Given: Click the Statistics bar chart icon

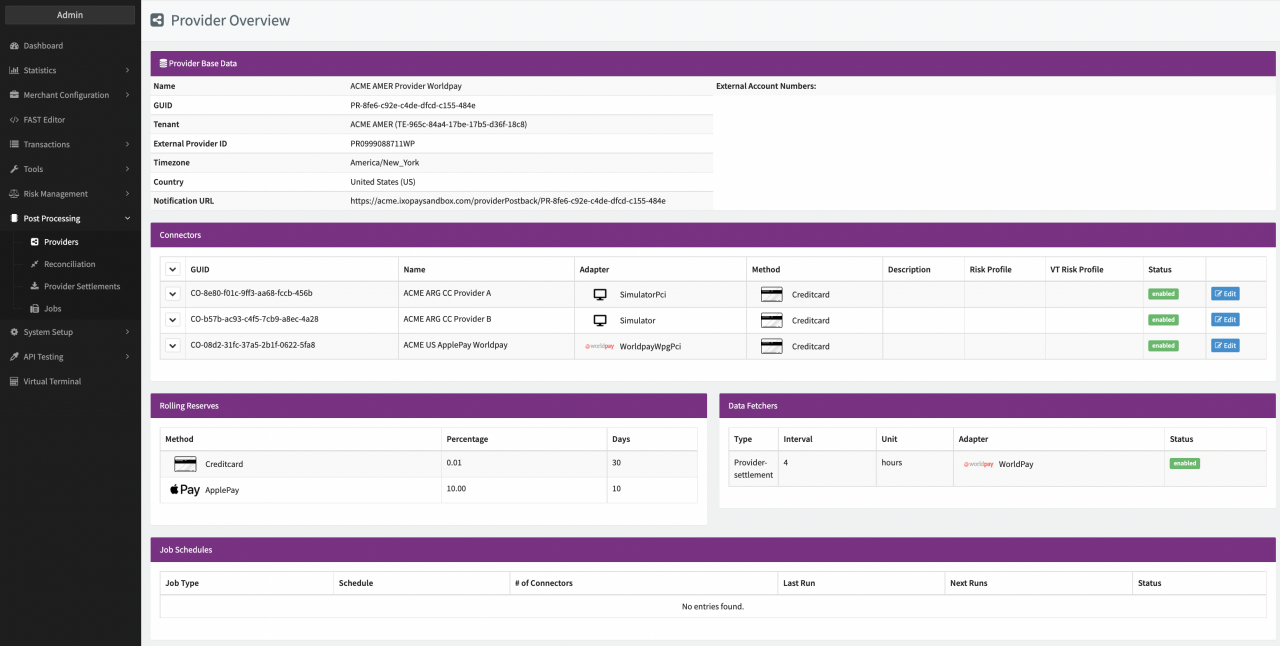Looking at the screenshot, I should 14,71.
